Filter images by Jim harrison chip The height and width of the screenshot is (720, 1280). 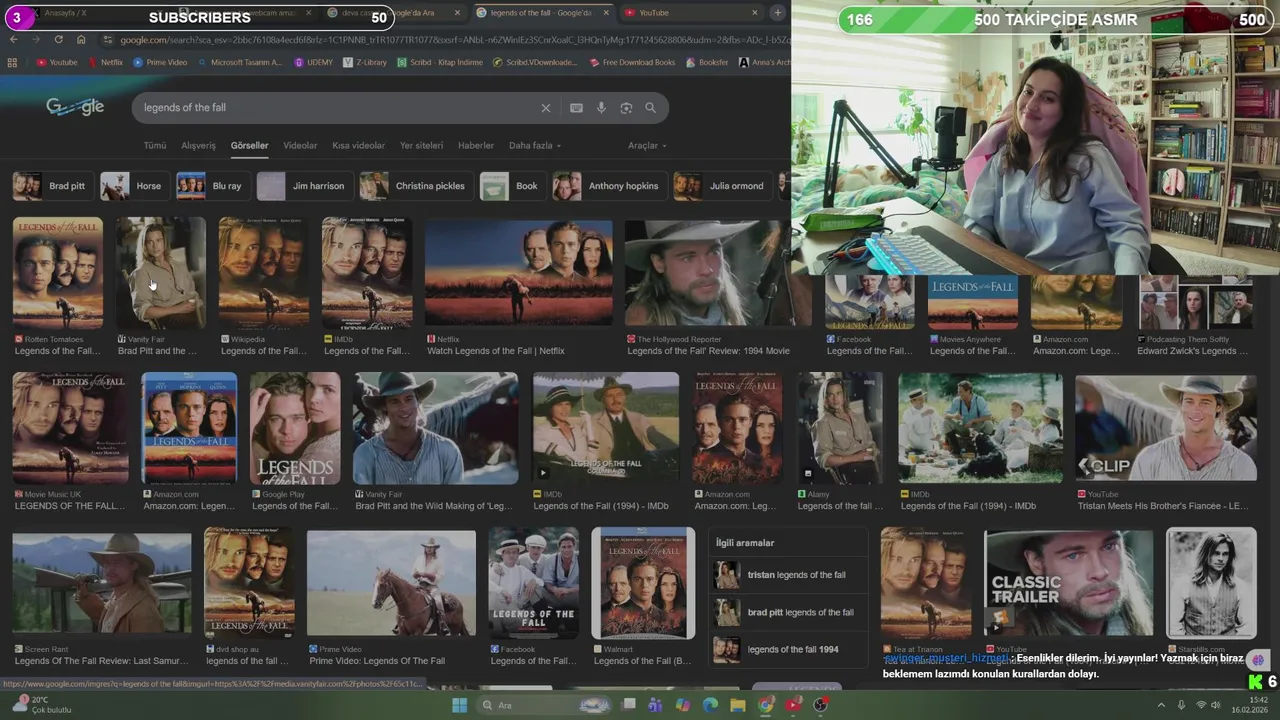point(304,186)
